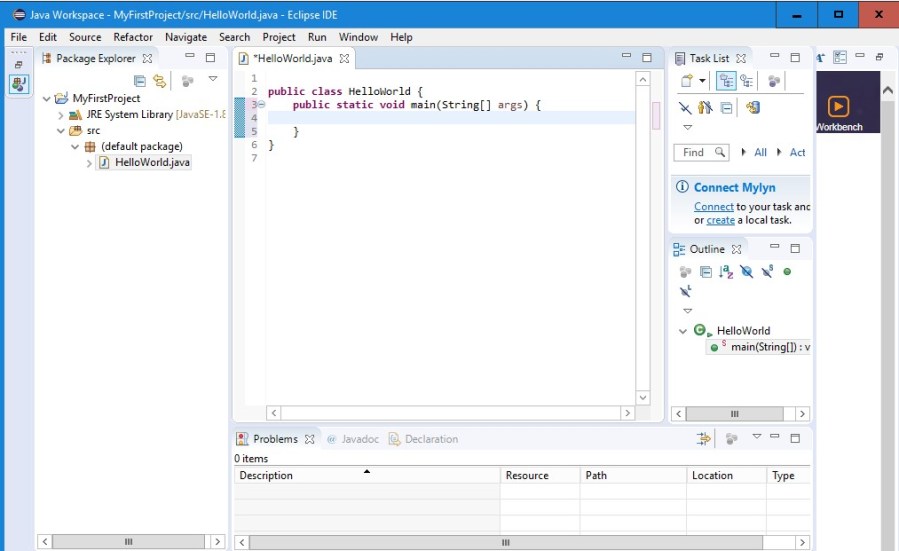This screenshot has width=899, height=551.
Task: Open the Java perspective icon in left sidebar
Action: 19,85
